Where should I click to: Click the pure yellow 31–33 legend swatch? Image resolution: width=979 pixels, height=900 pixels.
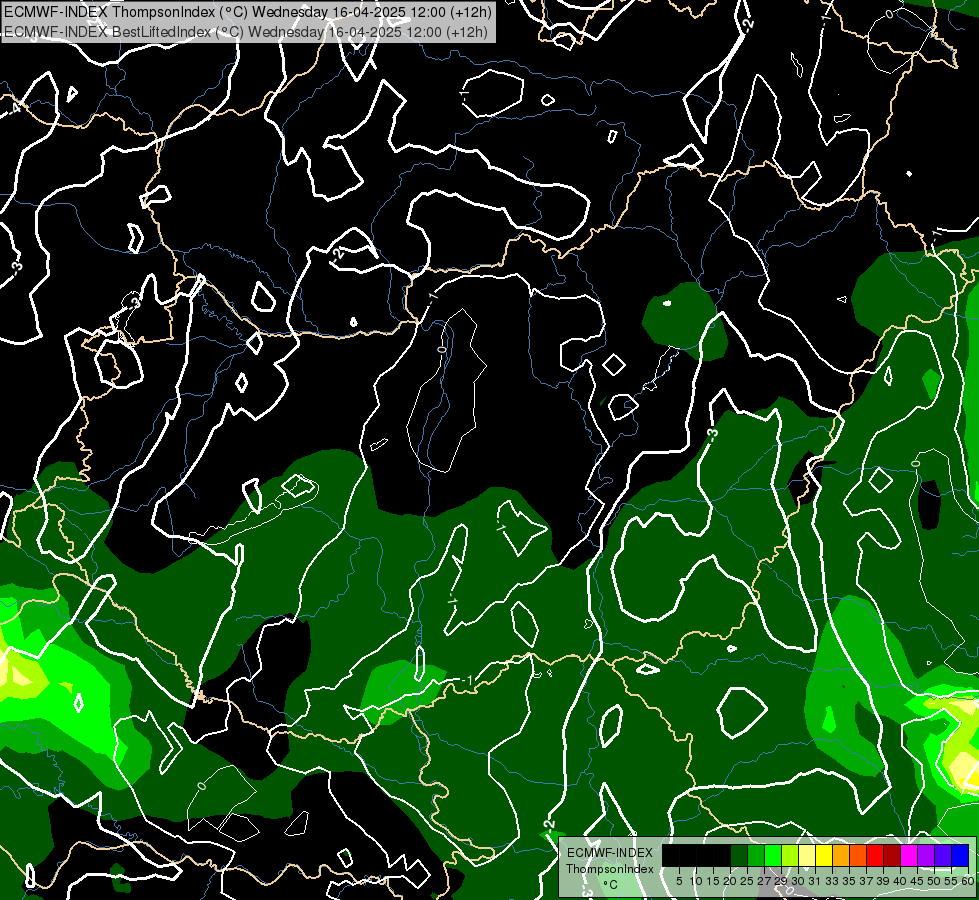pos(824,855)
